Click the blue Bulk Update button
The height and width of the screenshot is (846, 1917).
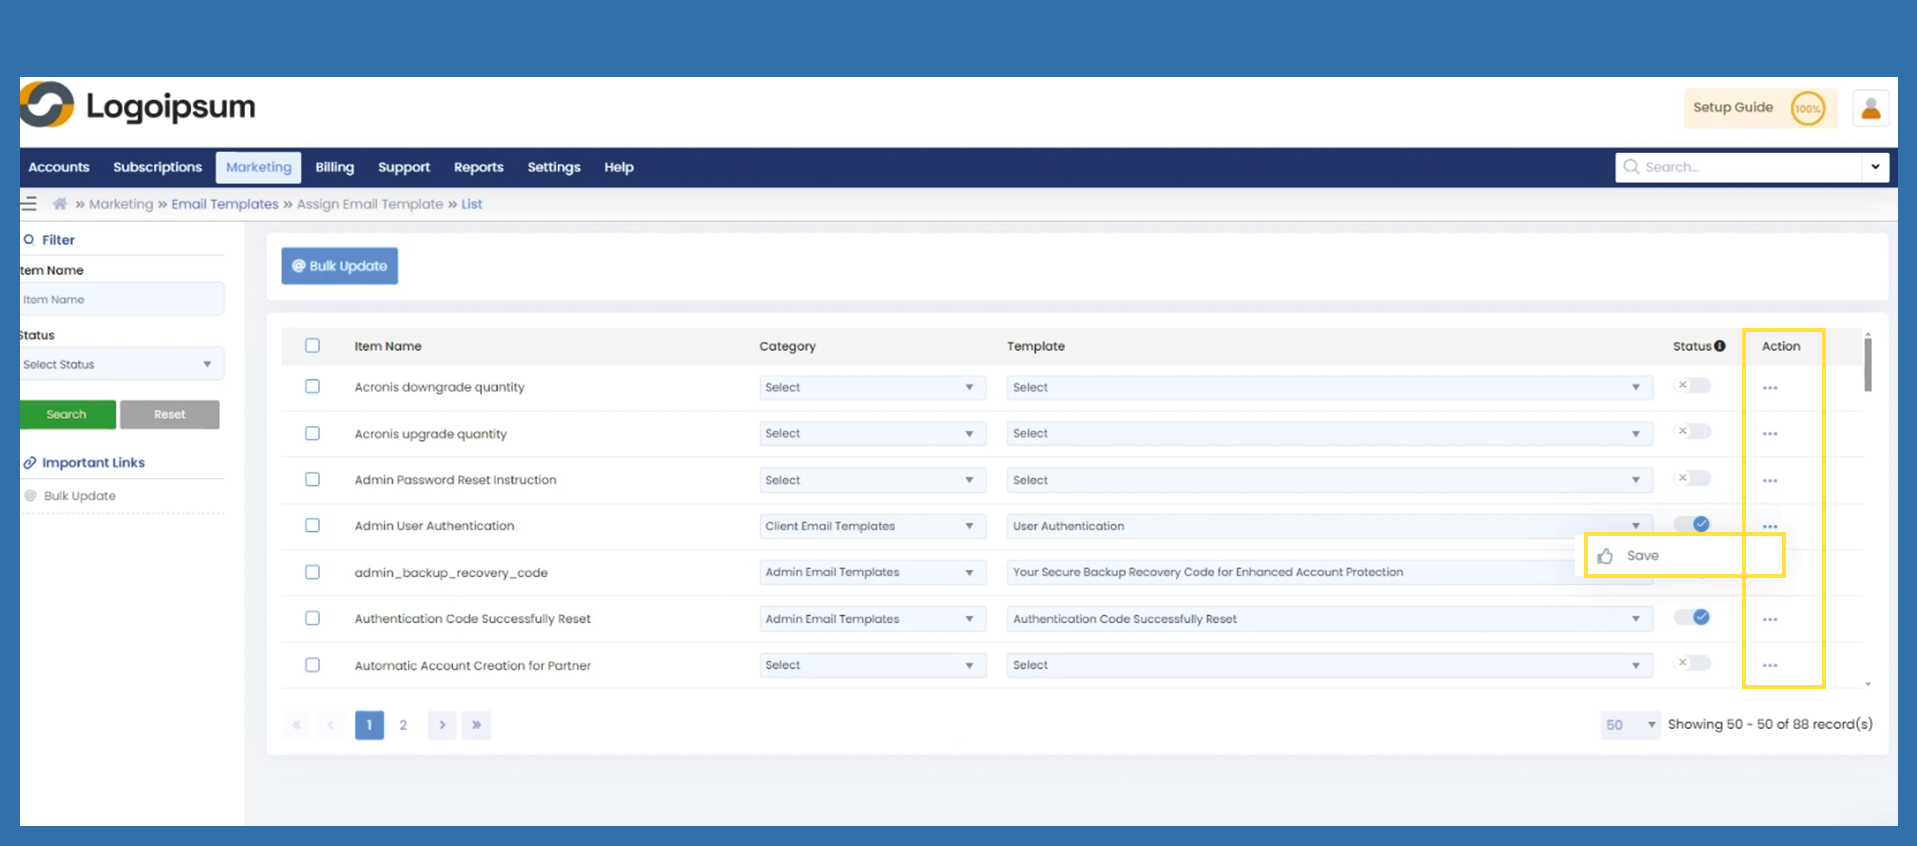pos(339,266)
